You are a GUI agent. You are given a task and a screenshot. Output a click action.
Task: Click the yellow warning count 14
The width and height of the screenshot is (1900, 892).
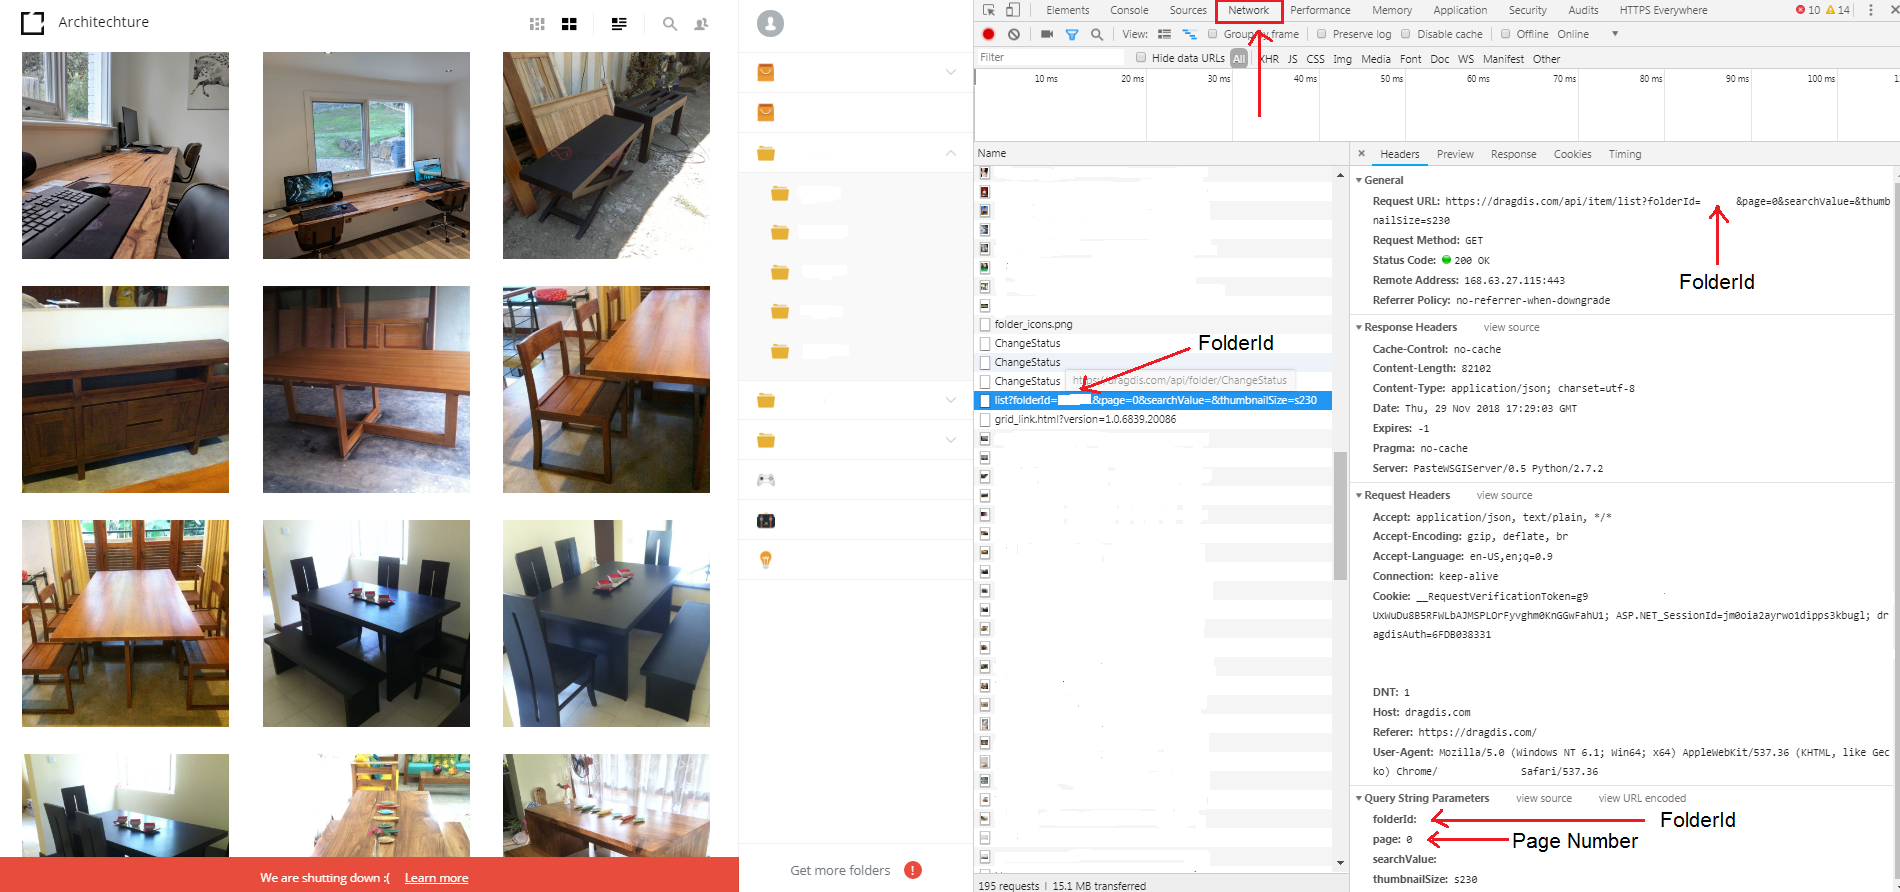point(1838,10)
